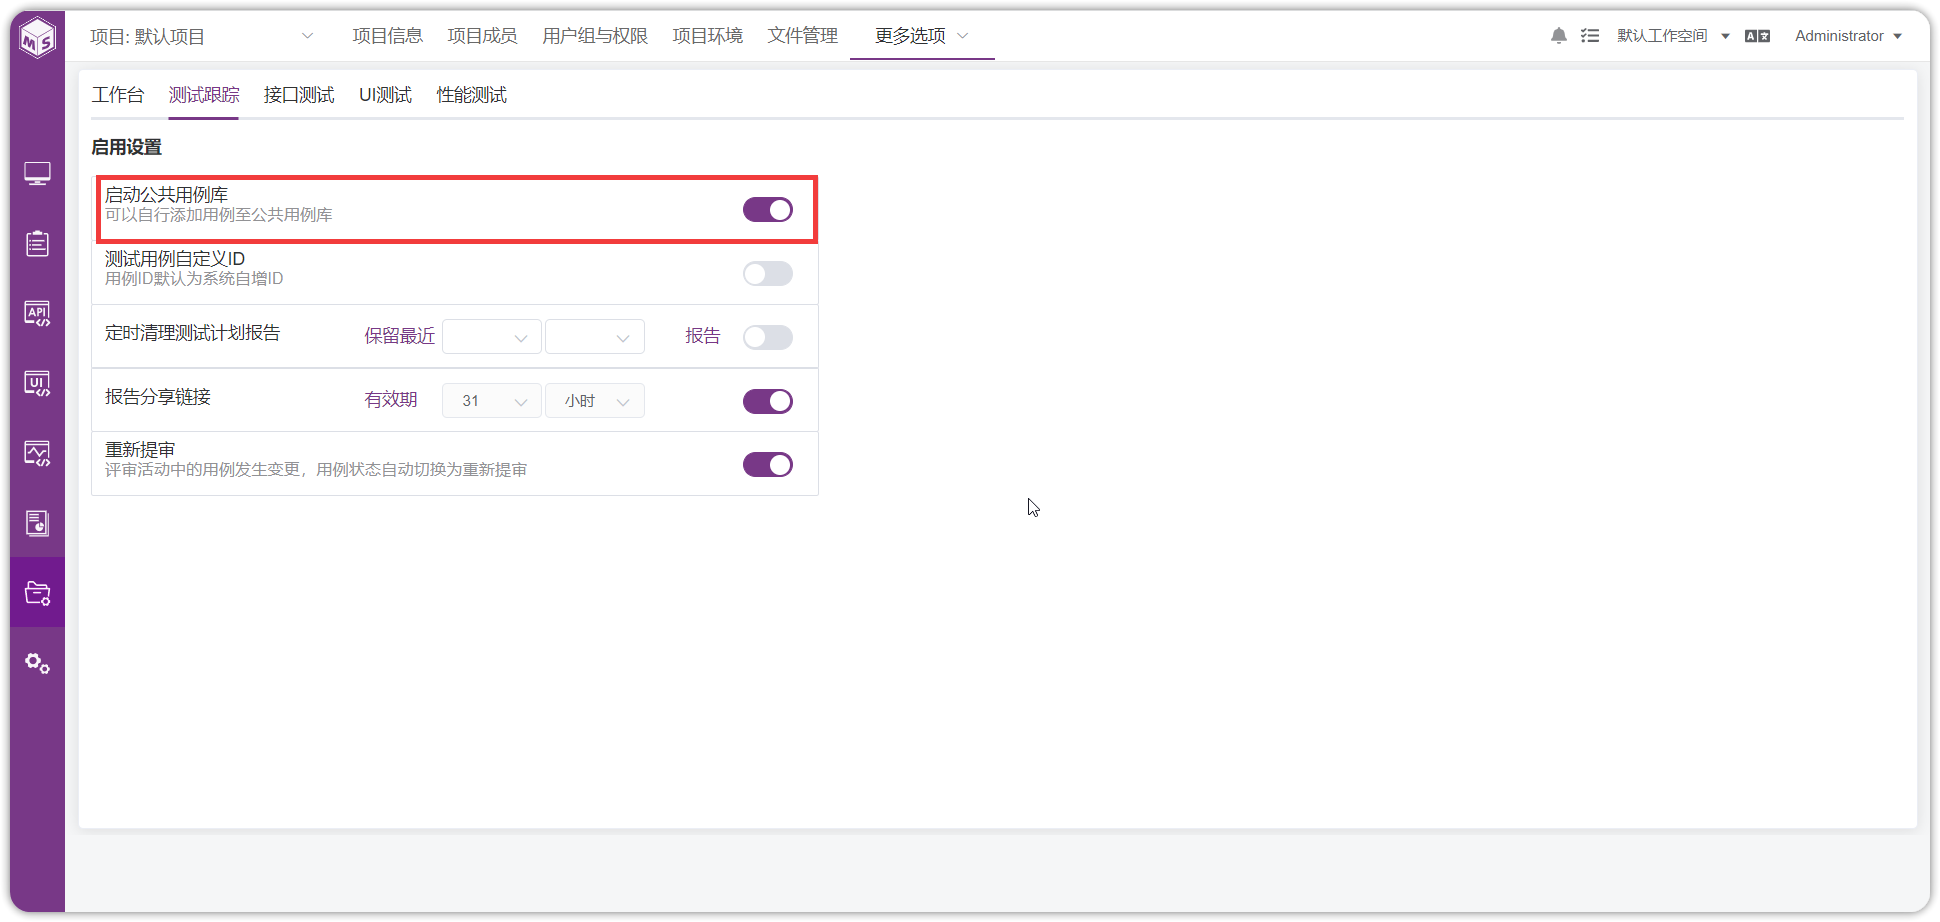Go to 用户组与权限 menu

click(595, 36)
